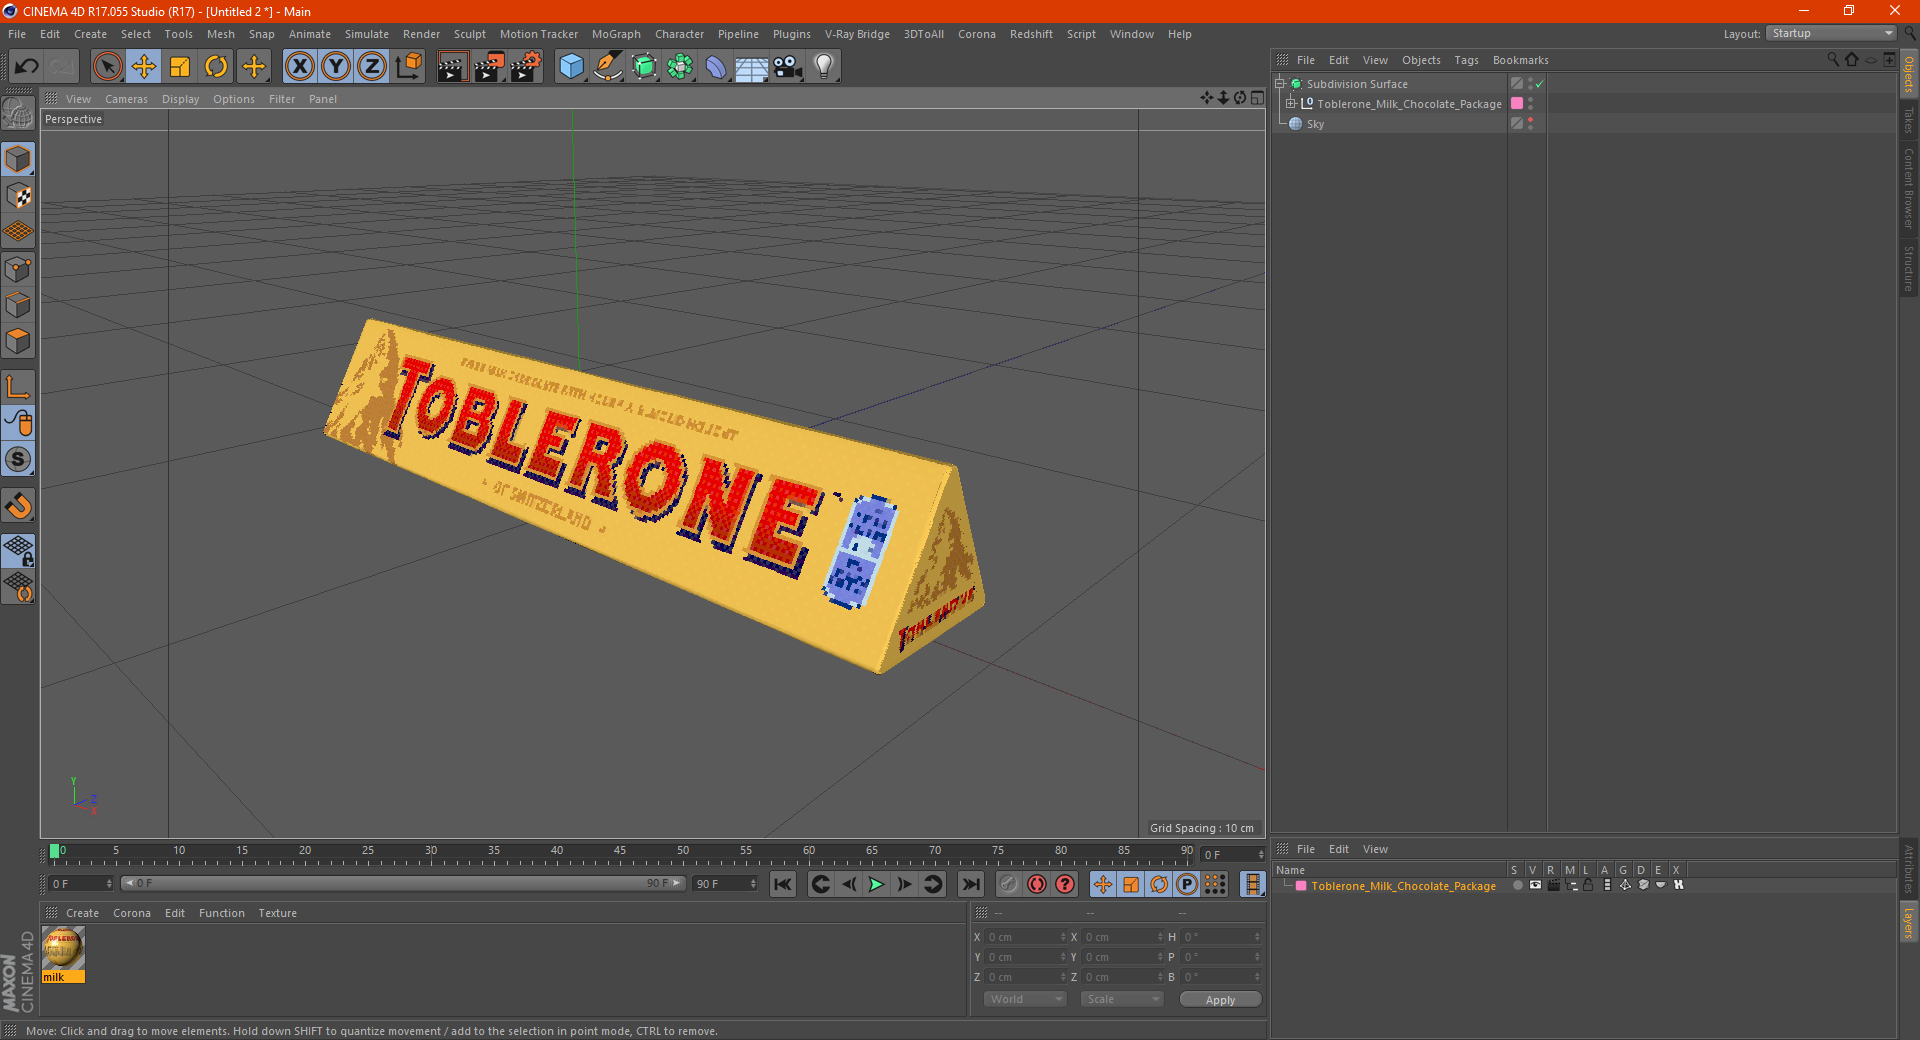Open the Content Browser side tab

point(1908,188)
